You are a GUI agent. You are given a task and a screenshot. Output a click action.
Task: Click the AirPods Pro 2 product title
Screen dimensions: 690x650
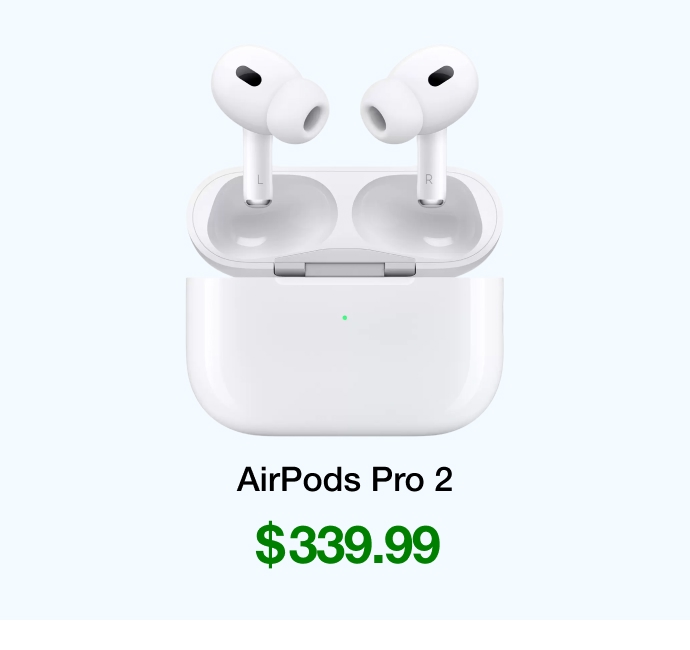point(345,479)
